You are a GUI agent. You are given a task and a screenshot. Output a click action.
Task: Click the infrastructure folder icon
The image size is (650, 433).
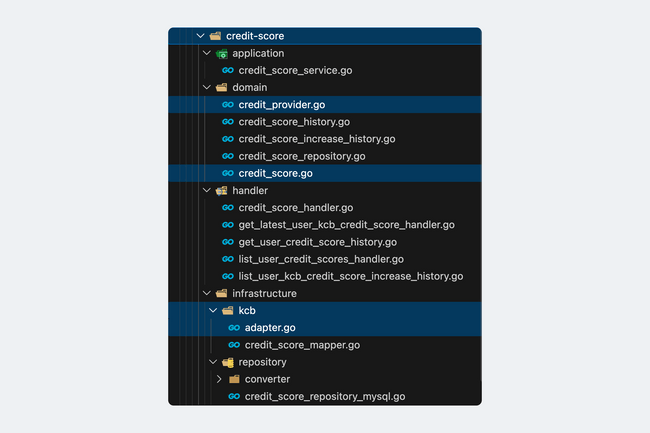[222, 293]
